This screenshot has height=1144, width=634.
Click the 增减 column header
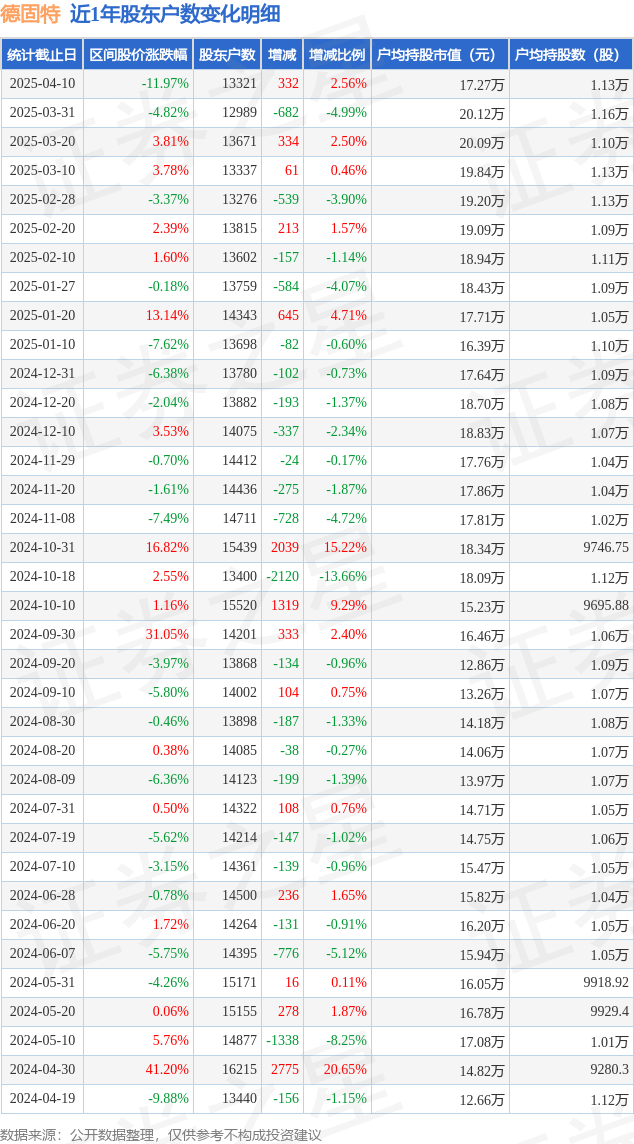(x=282, y=55)
